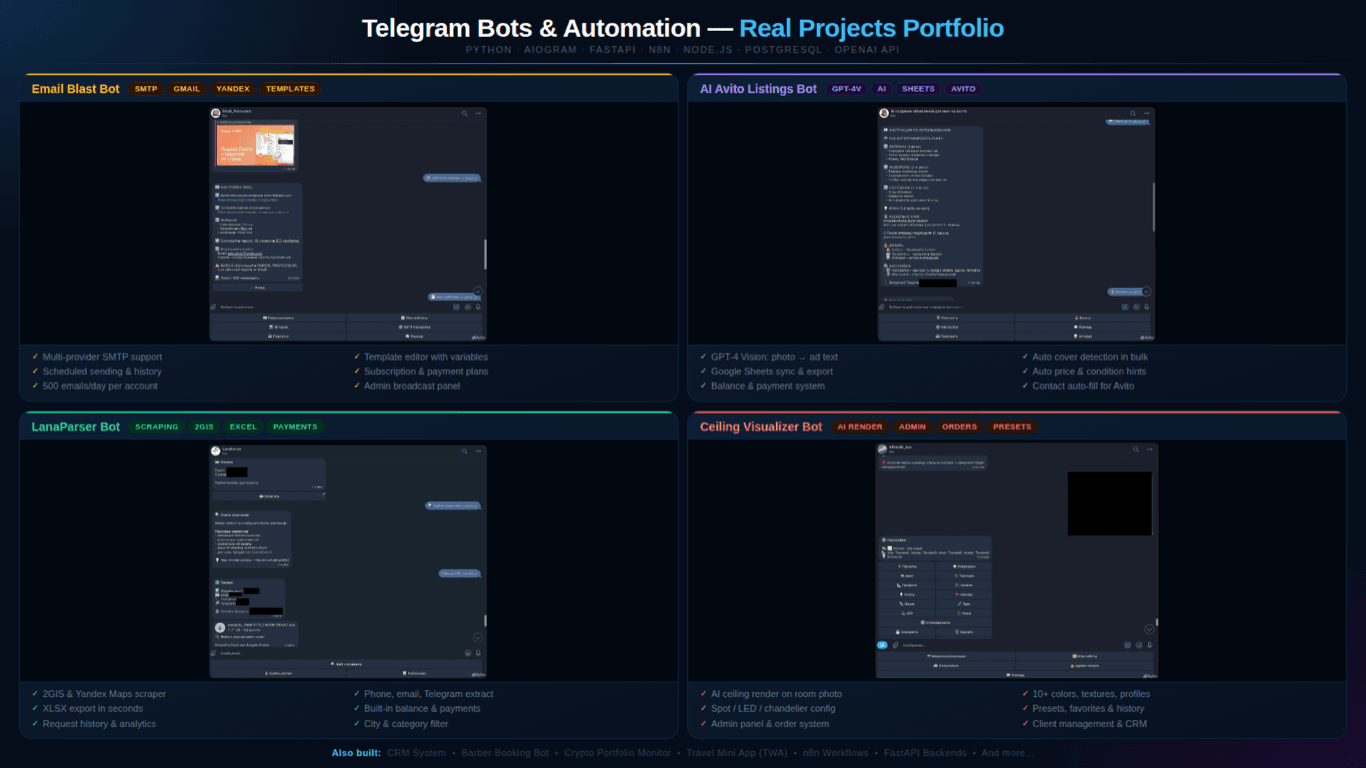Click blue bot menu button in Ceiling Visualizer chat
Viewport: 1366px width, 768px height.
[882, 645]
